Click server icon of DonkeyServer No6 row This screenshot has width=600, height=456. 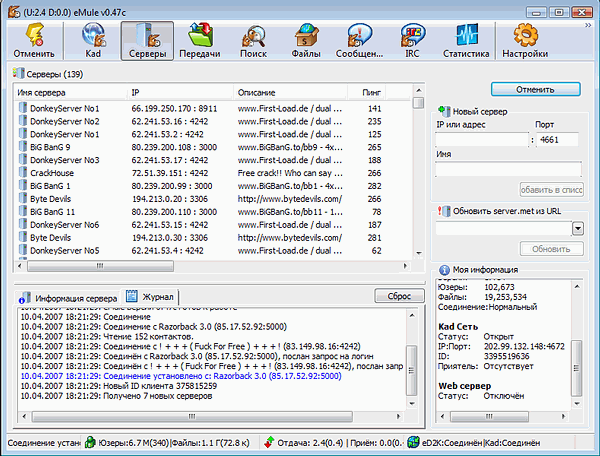click(23, 224)
